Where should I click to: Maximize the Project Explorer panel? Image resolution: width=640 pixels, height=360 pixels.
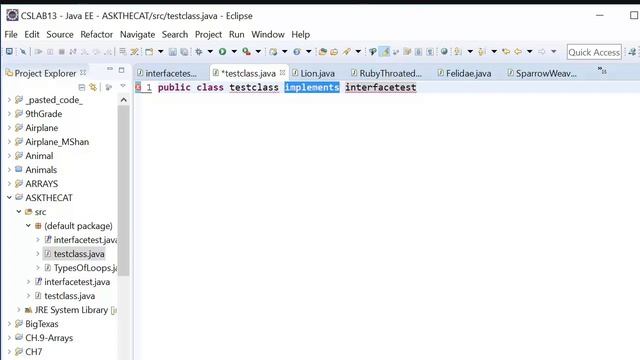click(122, 70)
